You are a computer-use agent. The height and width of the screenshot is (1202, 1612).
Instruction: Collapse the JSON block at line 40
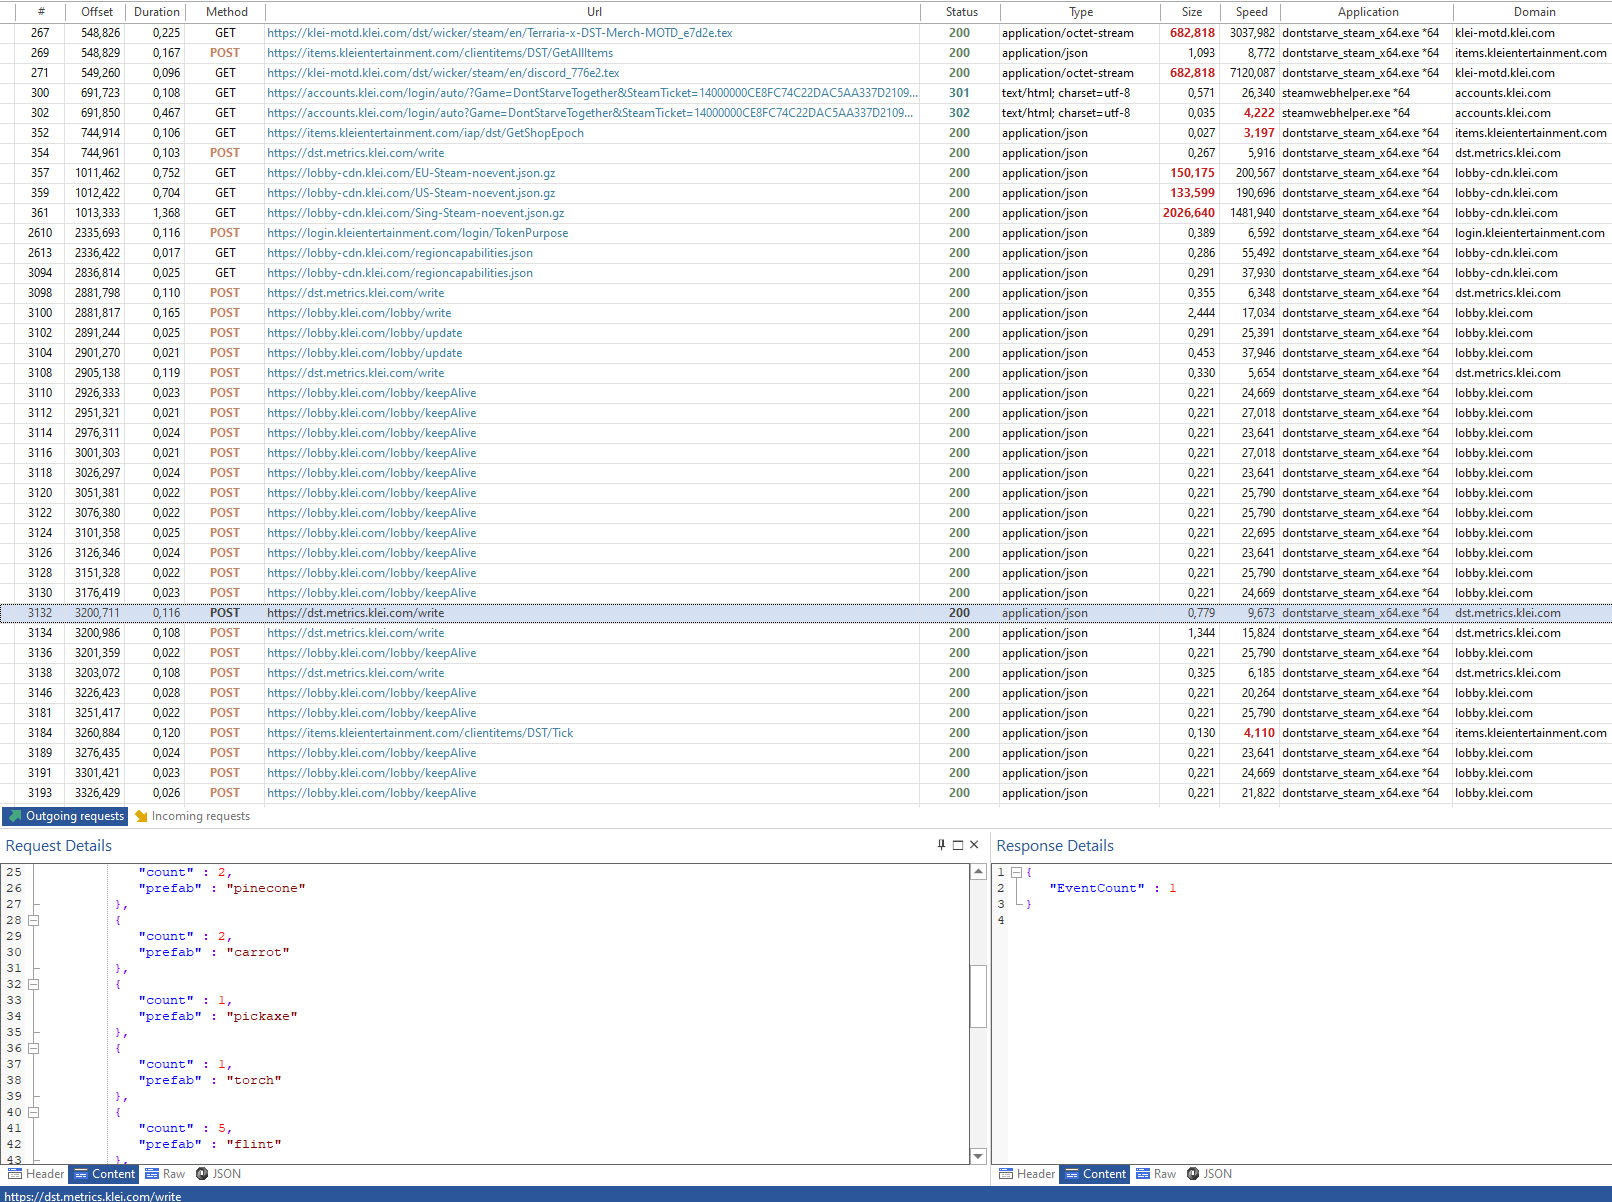33,1112
